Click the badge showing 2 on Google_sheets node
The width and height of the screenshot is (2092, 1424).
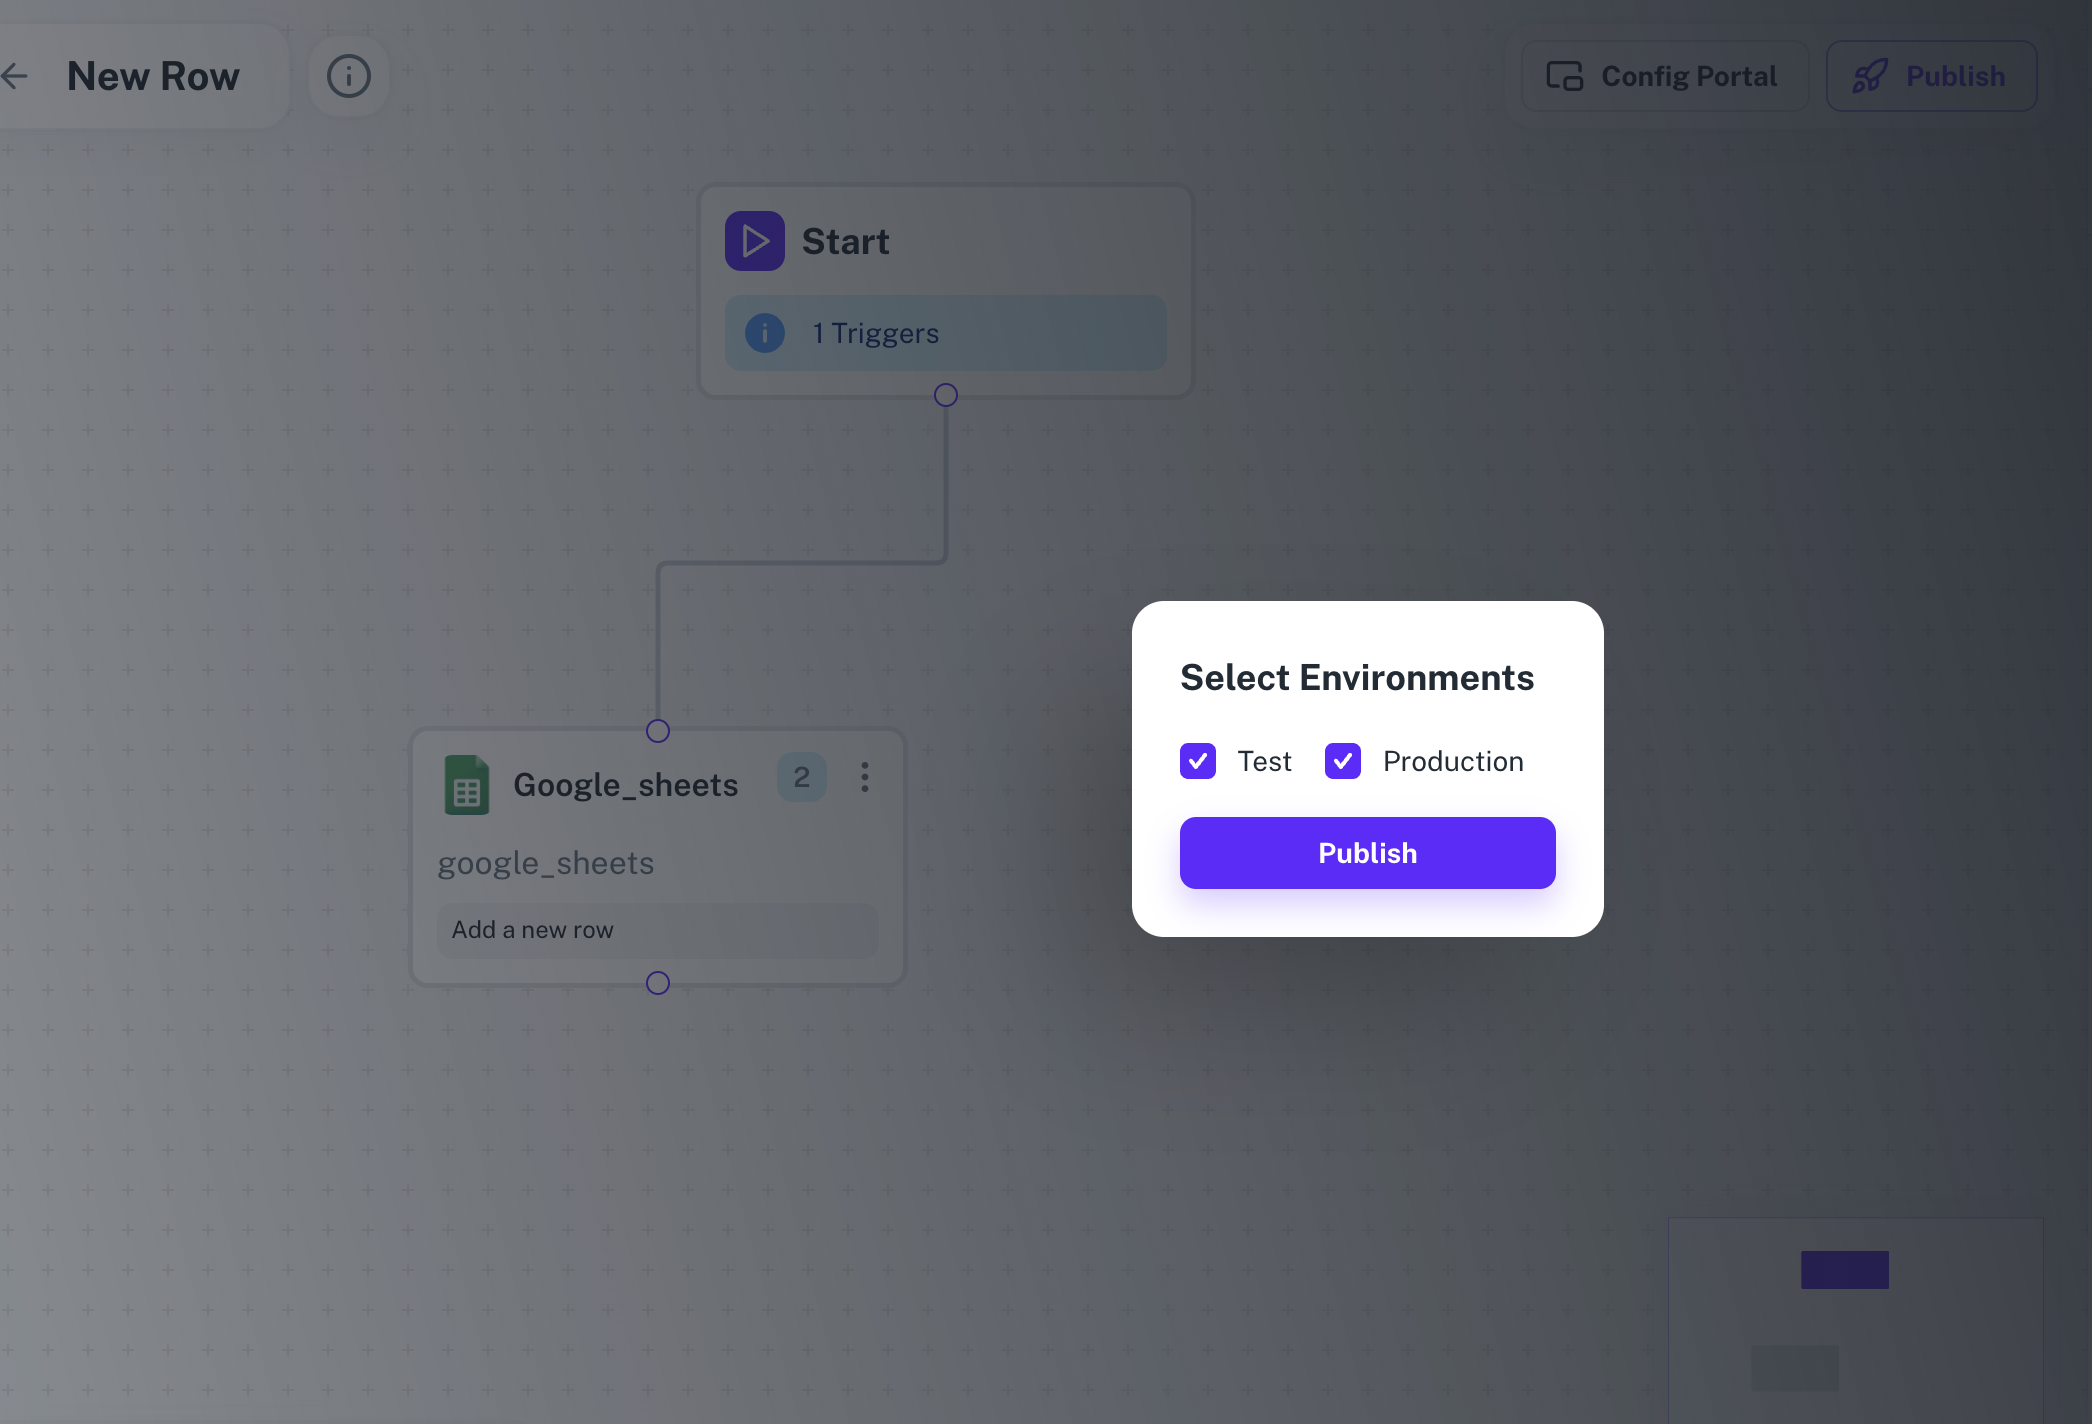coord(801,777)
